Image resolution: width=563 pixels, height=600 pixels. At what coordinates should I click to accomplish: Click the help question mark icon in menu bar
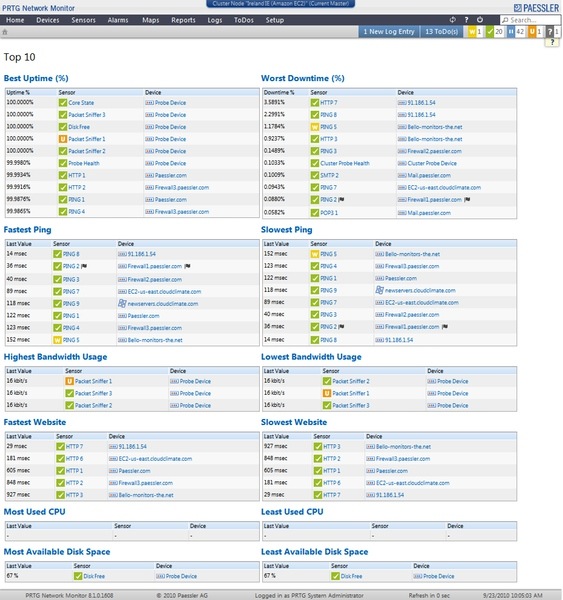click(x=466, y=20)
